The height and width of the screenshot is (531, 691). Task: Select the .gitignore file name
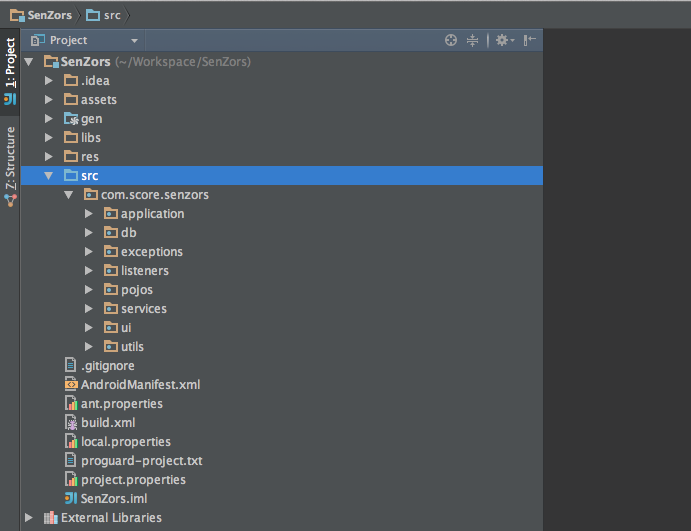click(x=108, y=366)
